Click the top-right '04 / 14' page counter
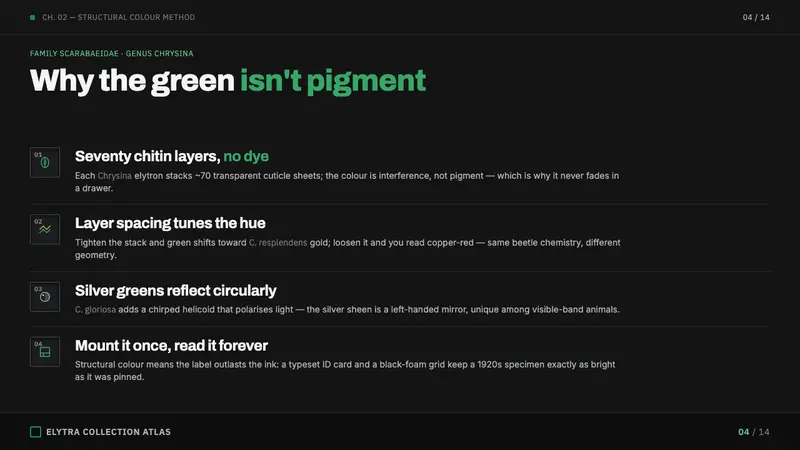This screenshot has width=800, height=450. coord(756,17)
